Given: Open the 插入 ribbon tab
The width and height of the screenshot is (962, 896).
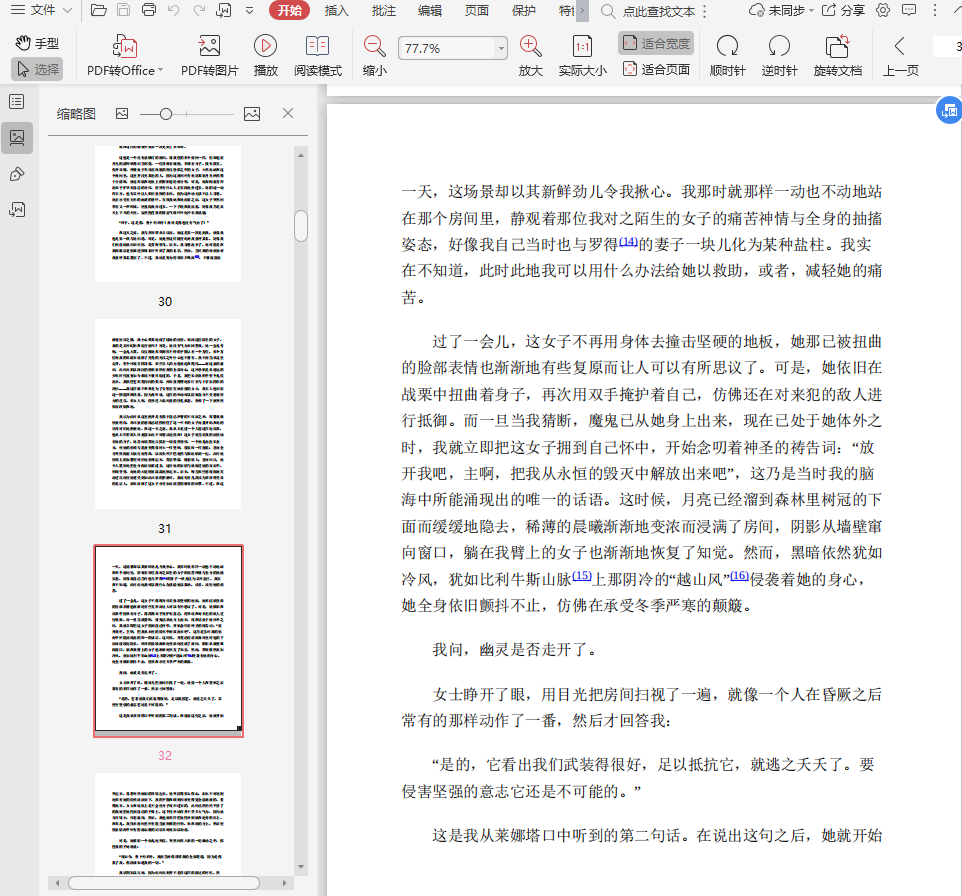Looking at the screenshot, I should (x=337, y=11).
